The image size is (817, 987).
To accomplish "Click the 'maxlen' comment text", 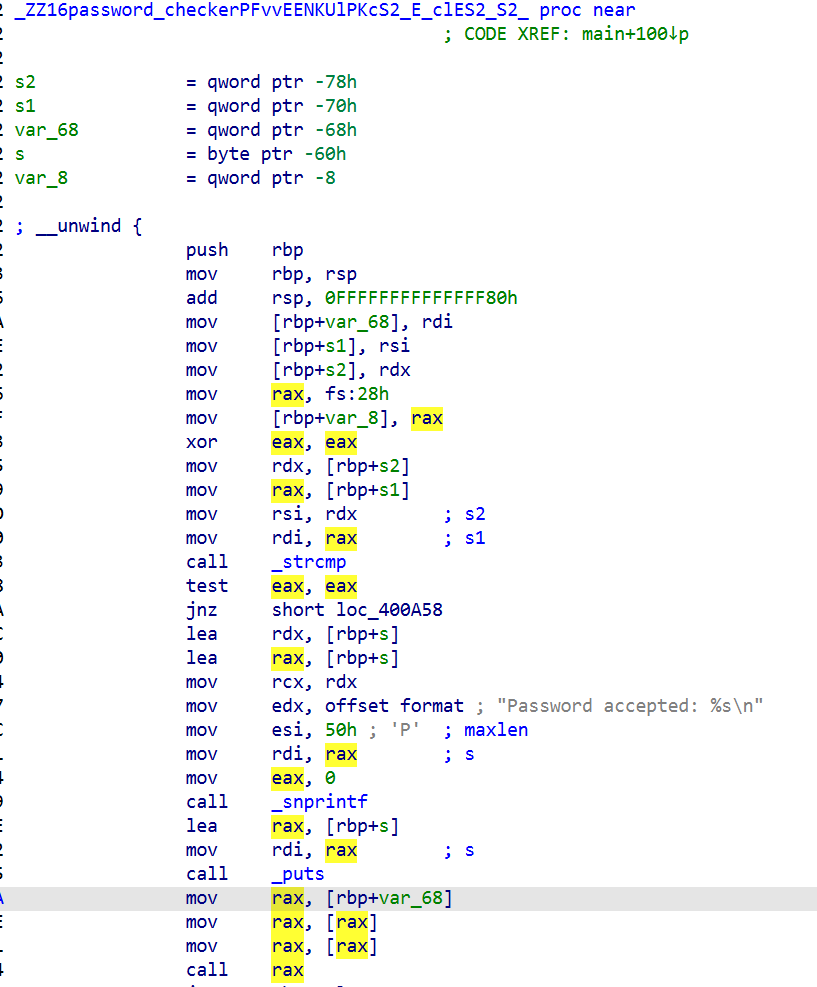I will point(496,730).
